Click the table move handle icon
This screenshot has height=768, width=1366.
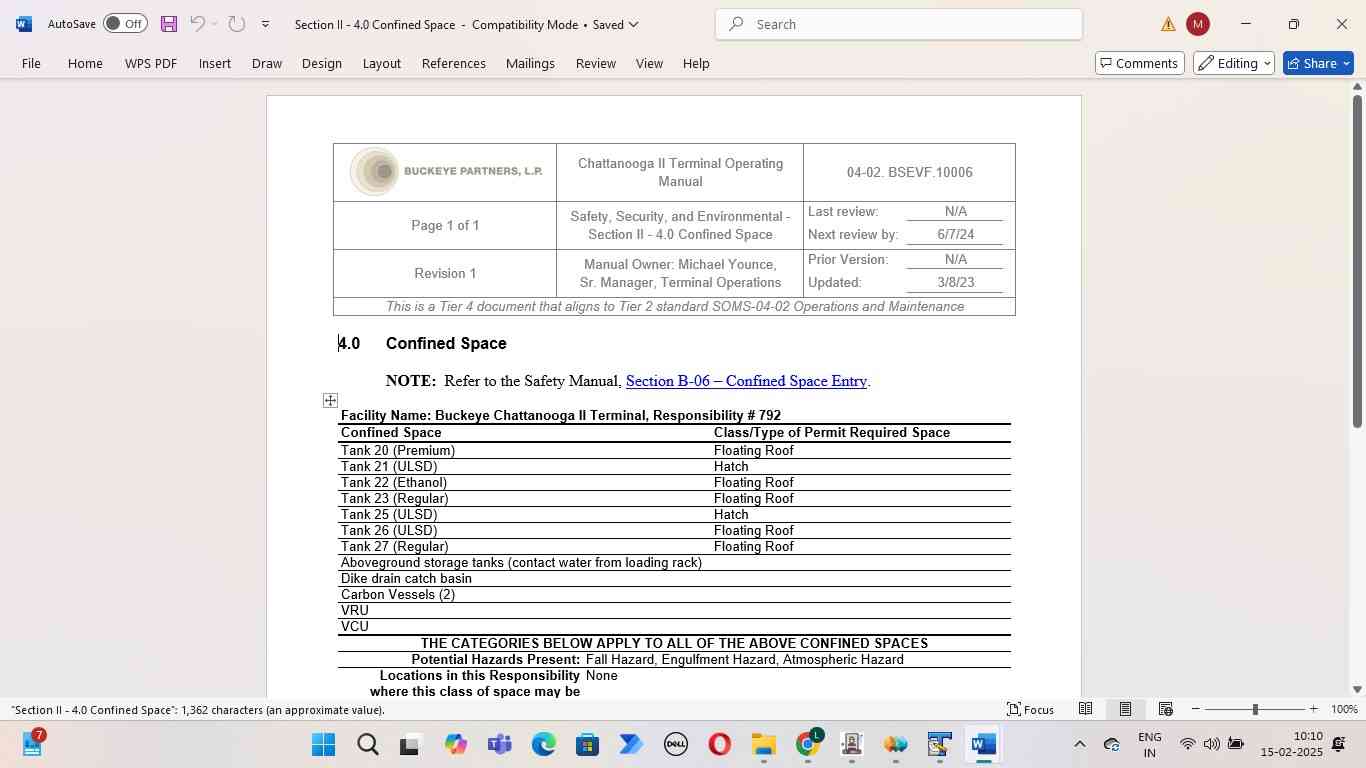(330, 400)
